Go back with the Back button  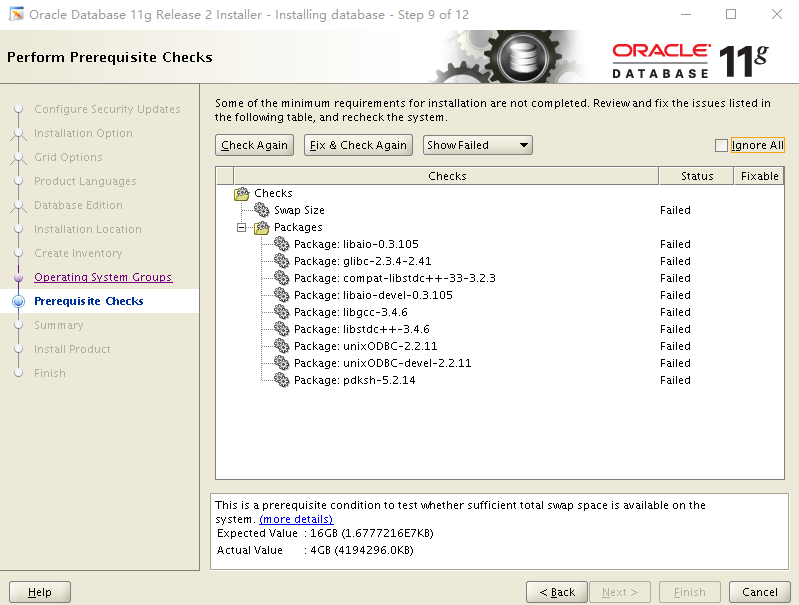coord(556,592)
